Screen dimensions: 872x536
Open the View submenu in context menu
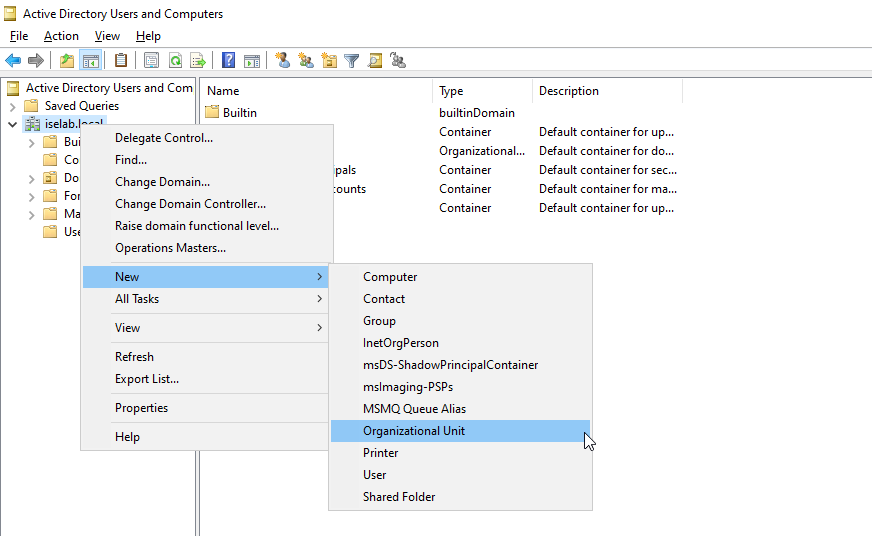click(205, 328)
